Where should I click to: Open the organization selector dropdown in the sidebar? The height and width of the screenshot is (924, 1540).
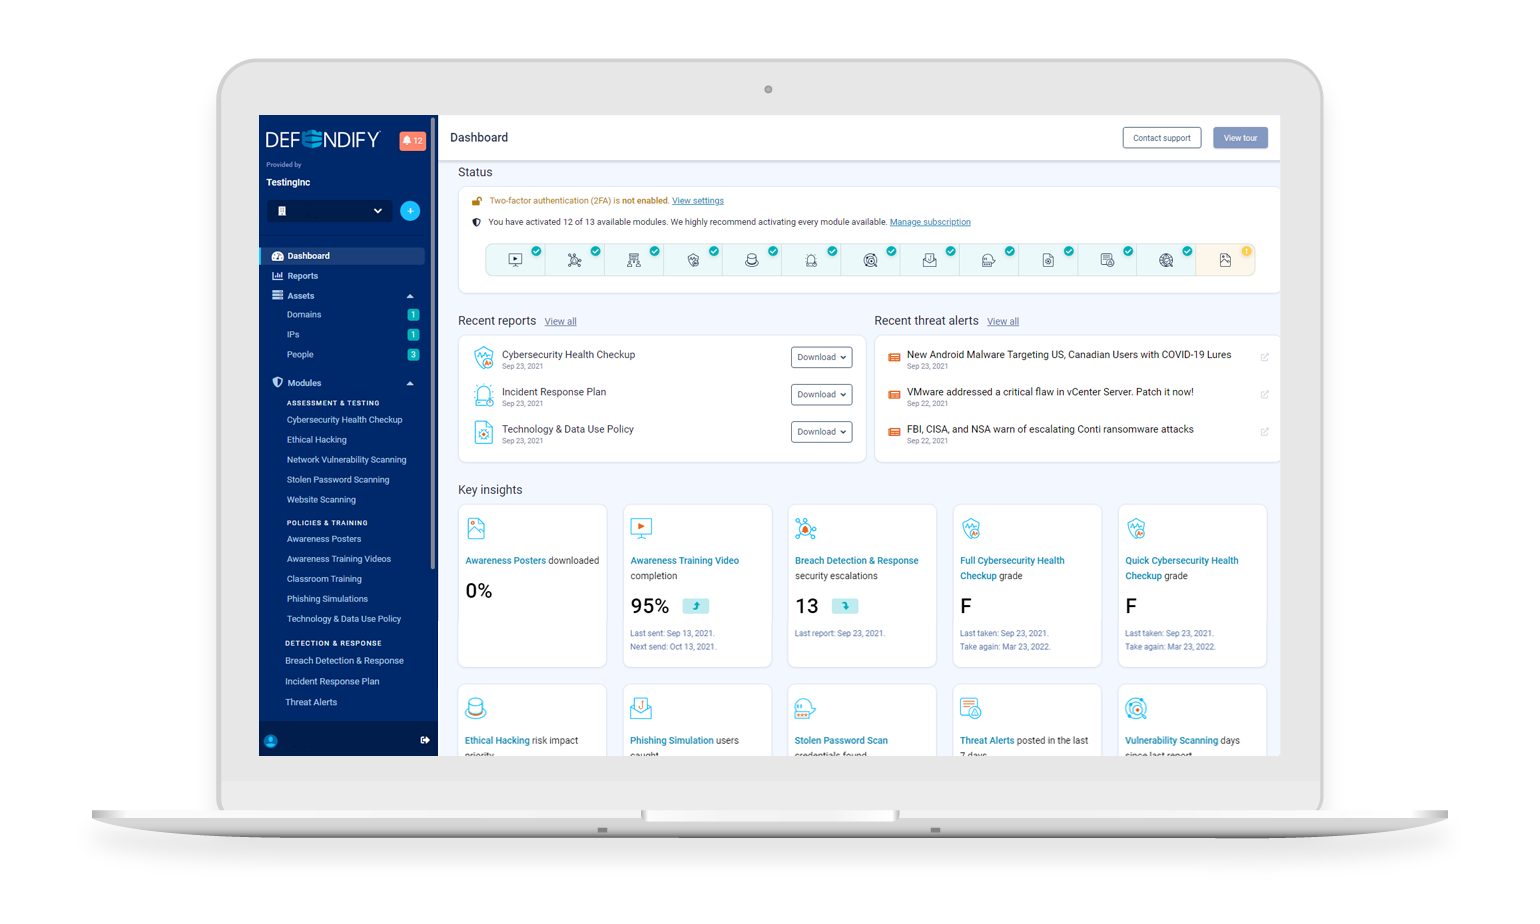(x=330, y=211)
